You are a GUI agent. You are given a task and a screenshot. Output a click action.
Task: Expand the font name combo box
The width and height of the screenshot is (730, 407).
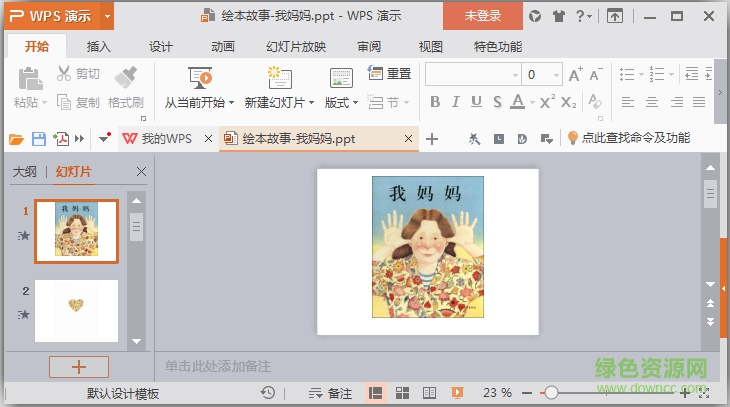click(515, 75)
